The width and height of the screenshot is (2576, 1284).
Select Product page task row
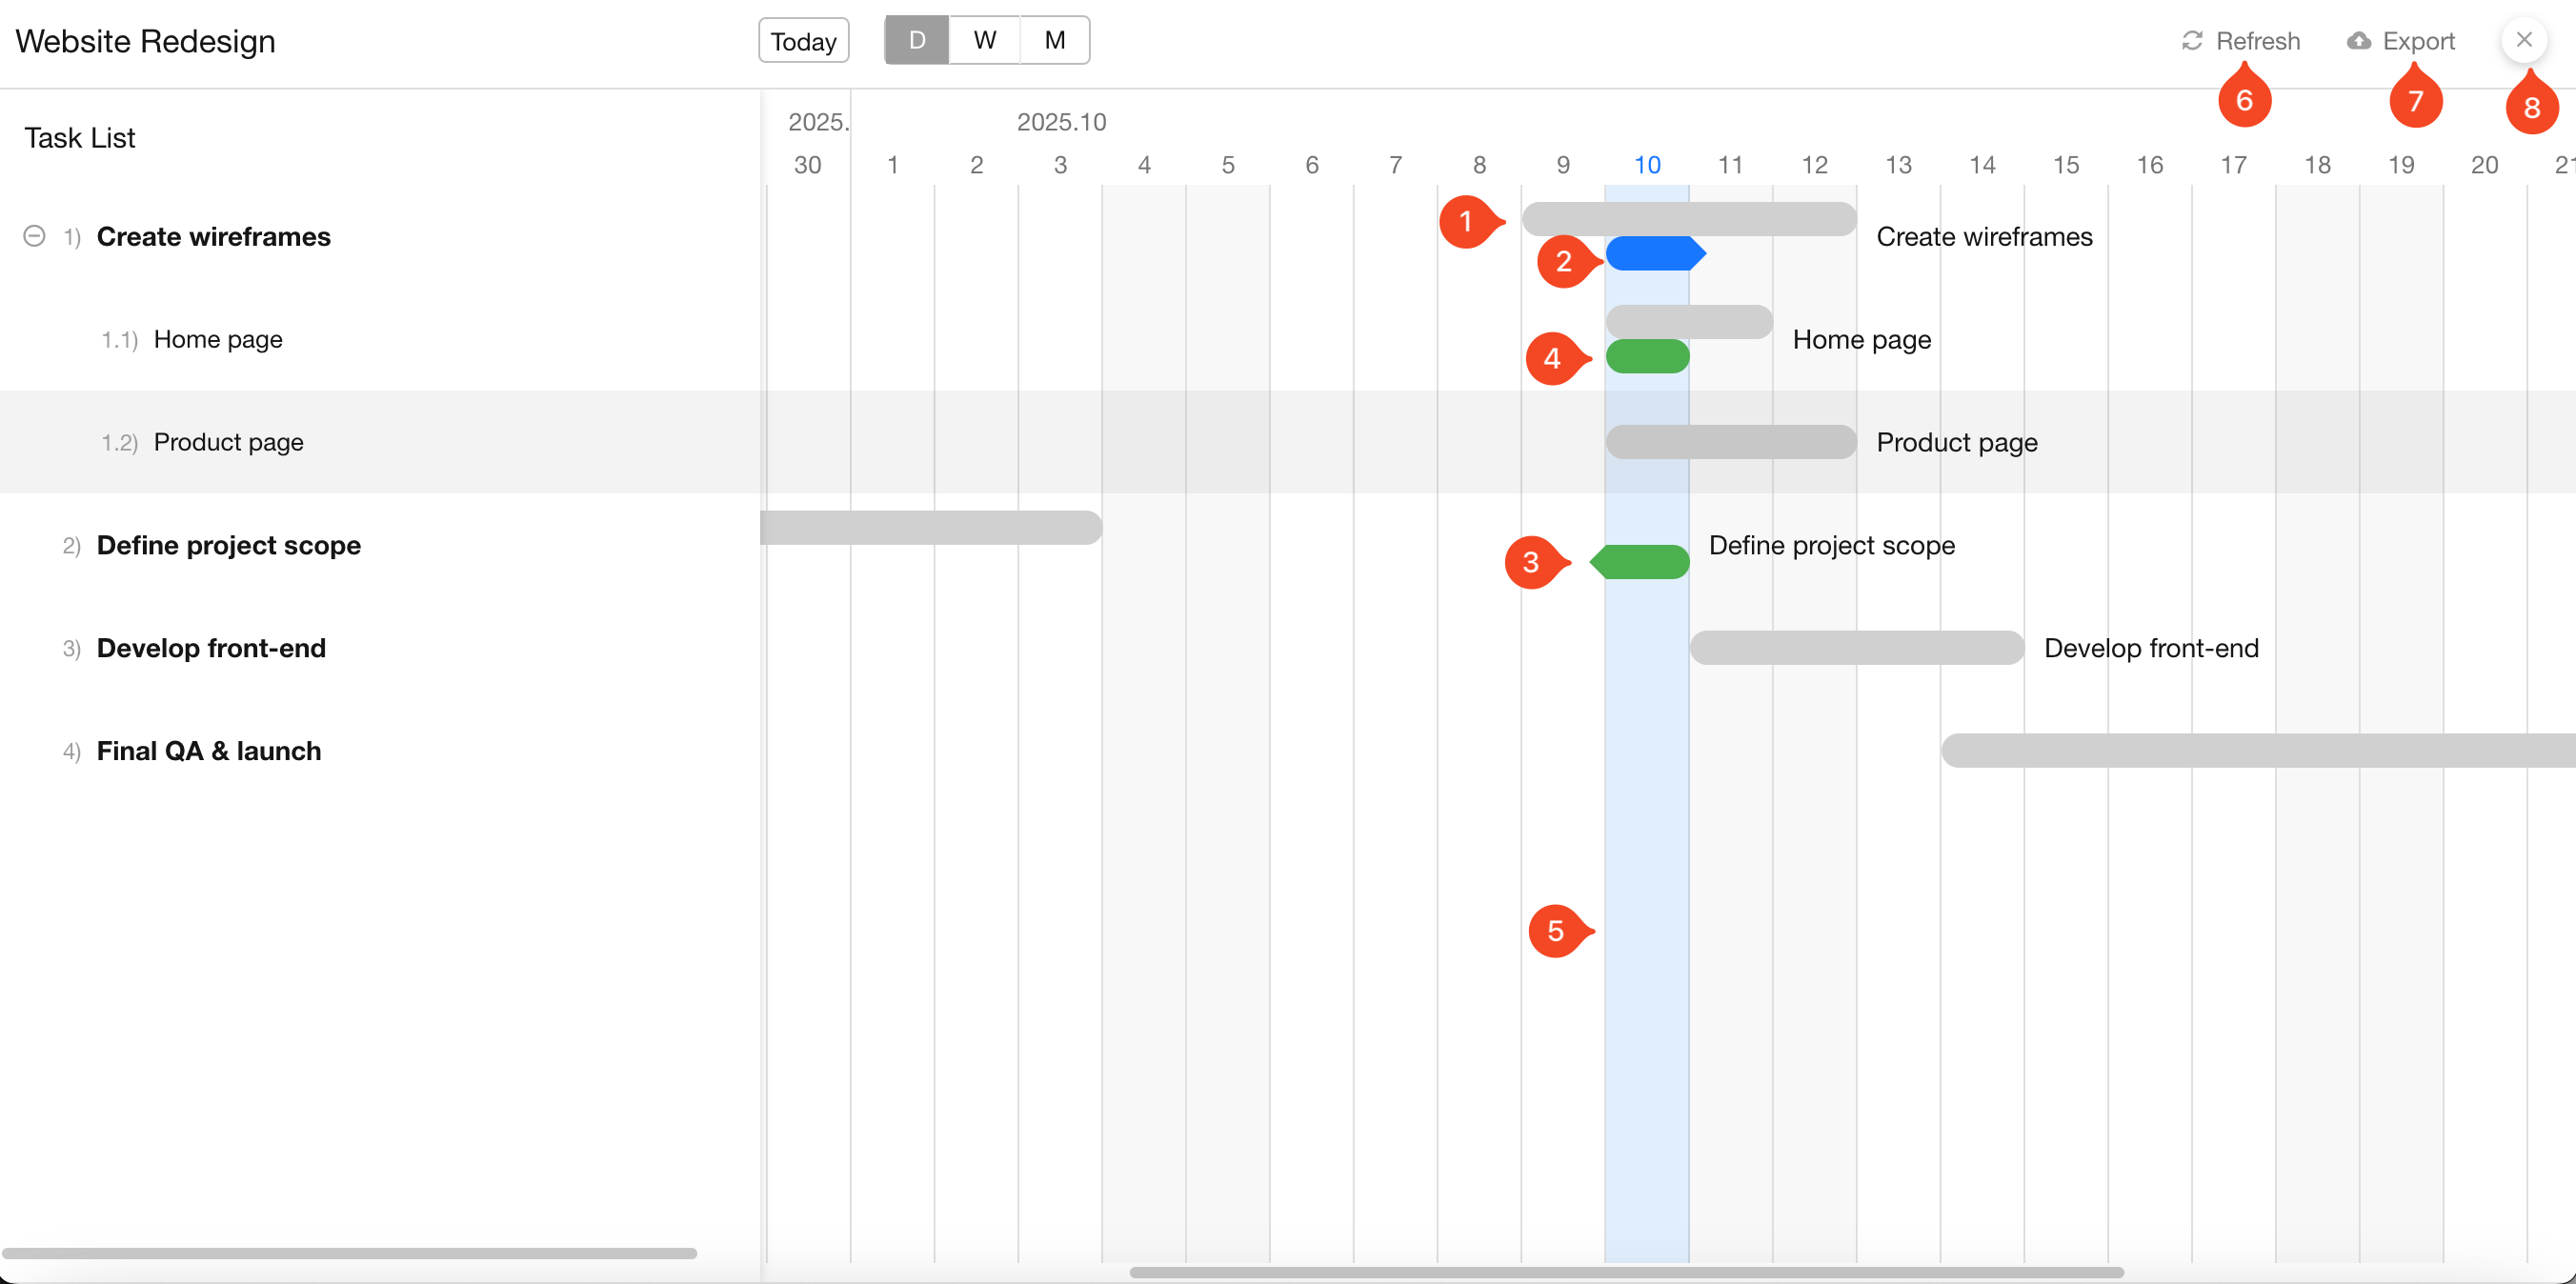[x=228, y=442]
